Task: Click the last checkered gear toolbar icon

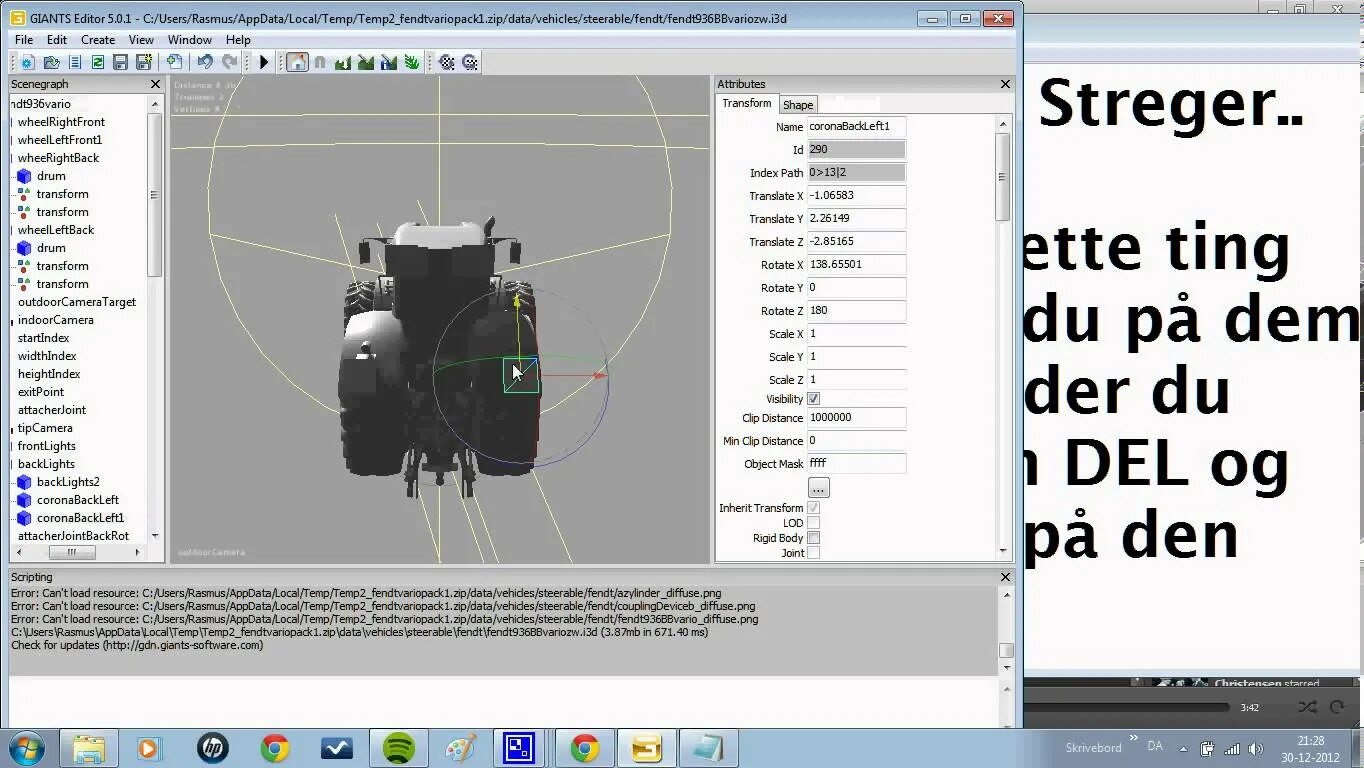Action: point(470,62)
